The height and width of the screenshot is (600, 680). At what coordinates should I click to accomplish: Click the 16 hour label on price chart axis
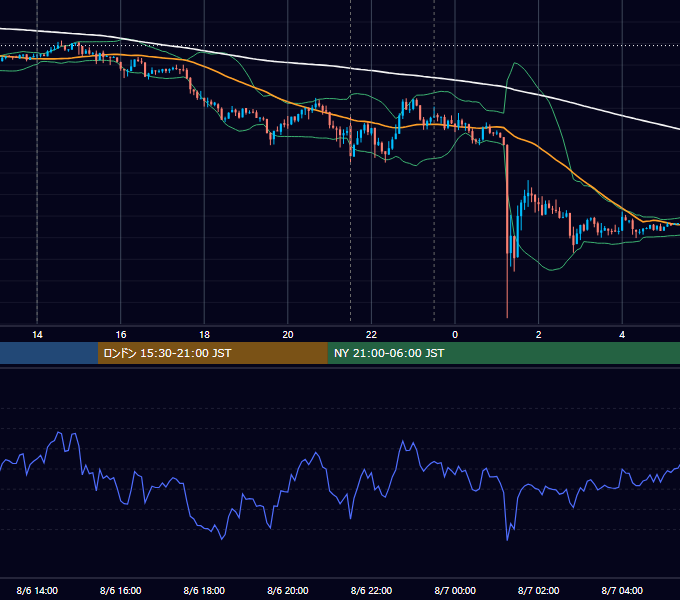coord(121,335)
